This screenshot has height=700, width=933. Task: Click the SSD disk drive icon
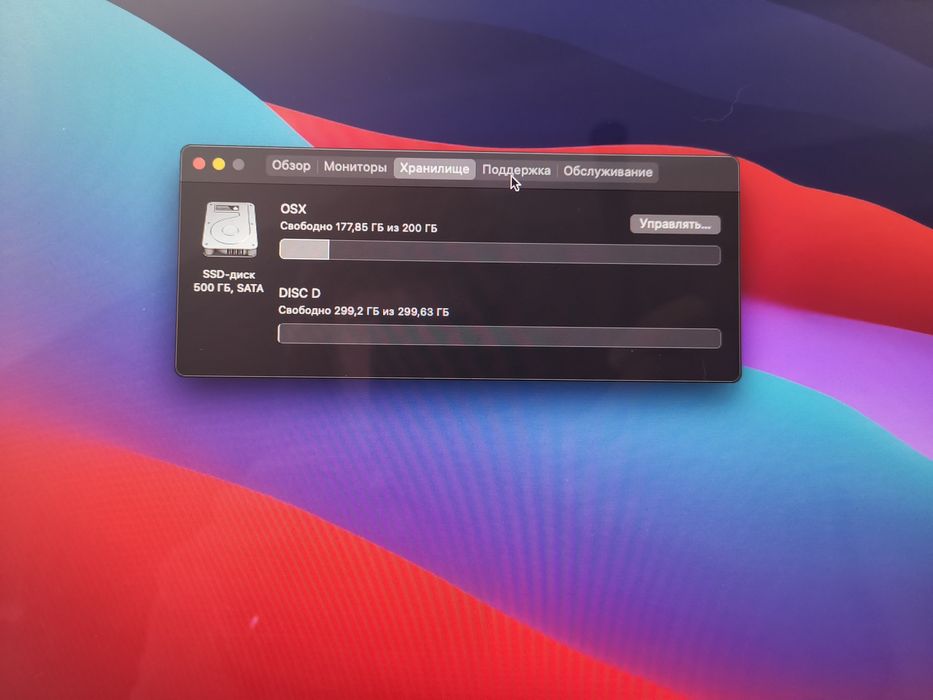click(x=230, y=230)
